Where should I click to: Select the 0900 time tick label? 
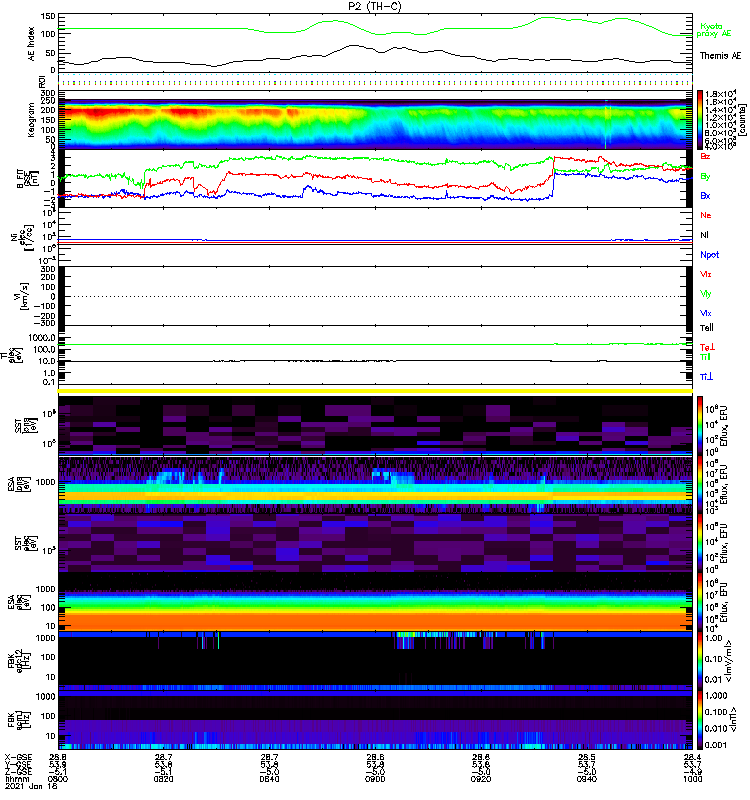pos(374,779)
